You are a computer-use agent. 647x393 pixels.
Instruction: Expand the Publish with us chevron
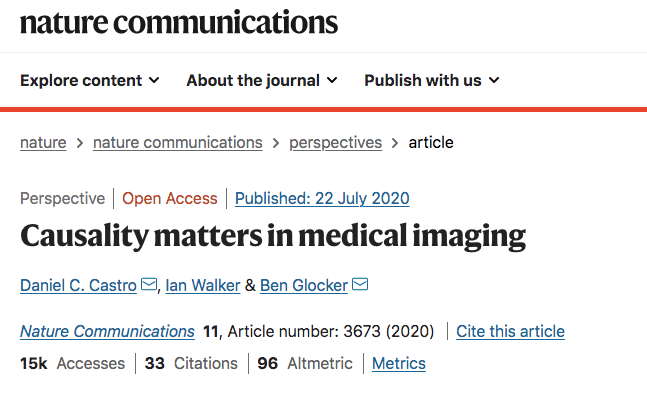494,80
